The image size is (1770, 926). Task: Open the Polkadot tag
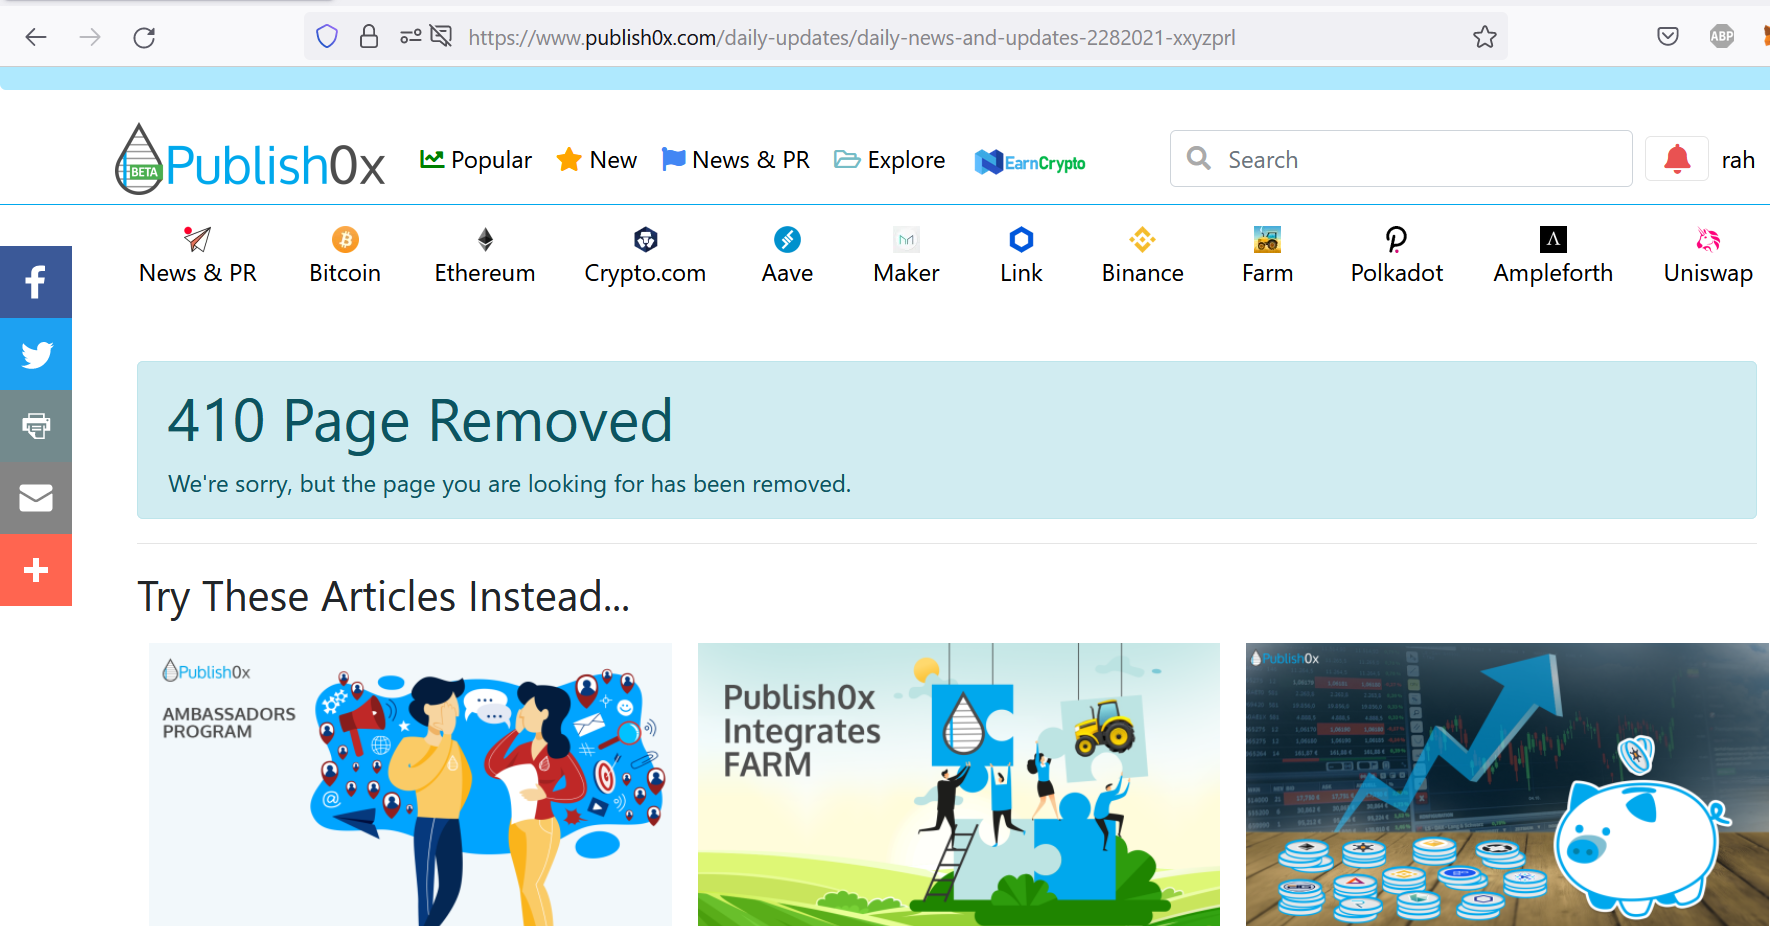click(x=1397, y=256)
